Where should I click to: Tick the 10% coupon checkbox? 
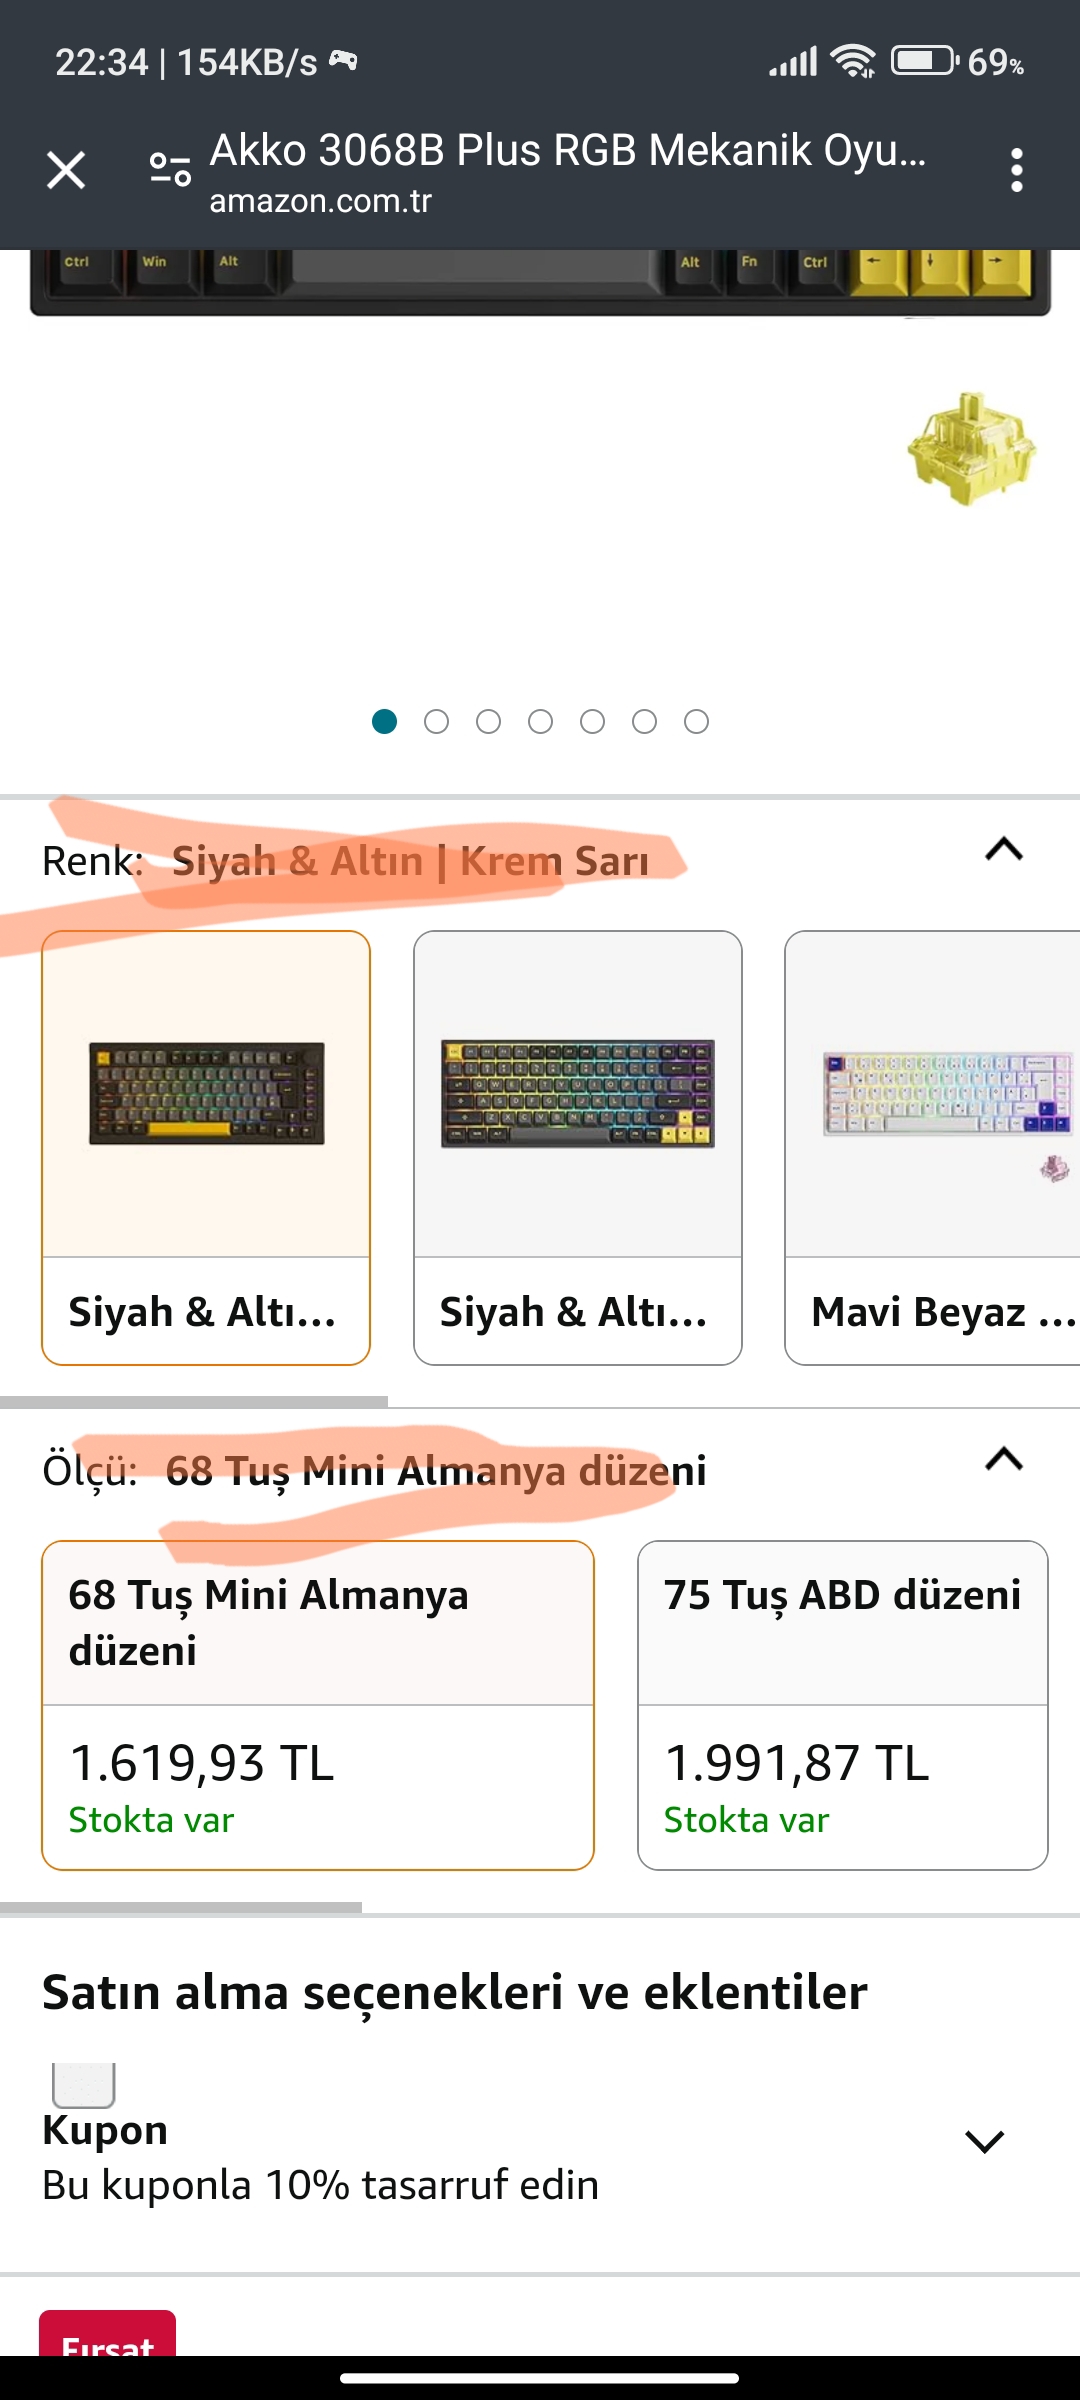click(84, 2084)
